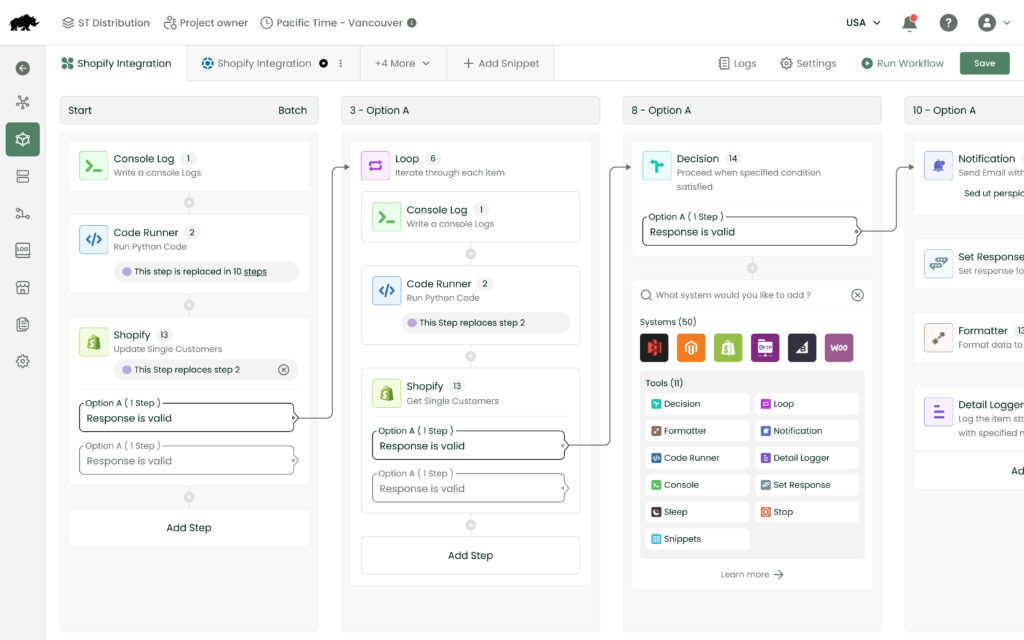This screenshot has width=1024, height=640.
Task: Choose the WooCommerce system icon
Action: click(x=839, y=347)
